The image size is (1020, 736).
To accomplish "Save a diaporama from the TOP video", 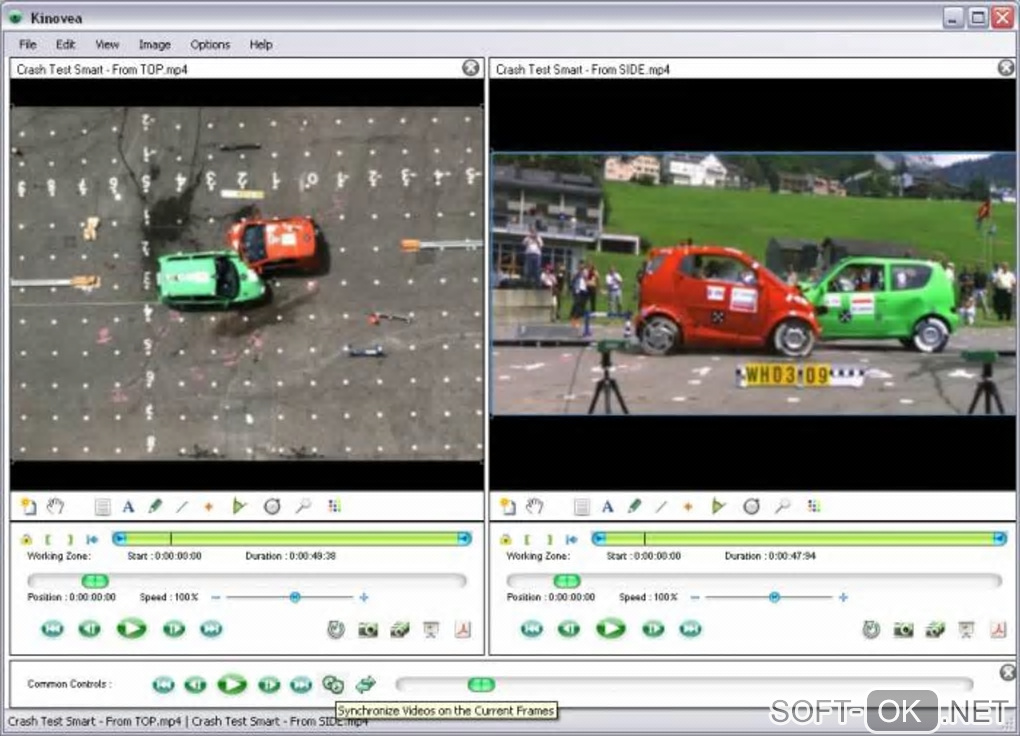I will click(431, 629).
